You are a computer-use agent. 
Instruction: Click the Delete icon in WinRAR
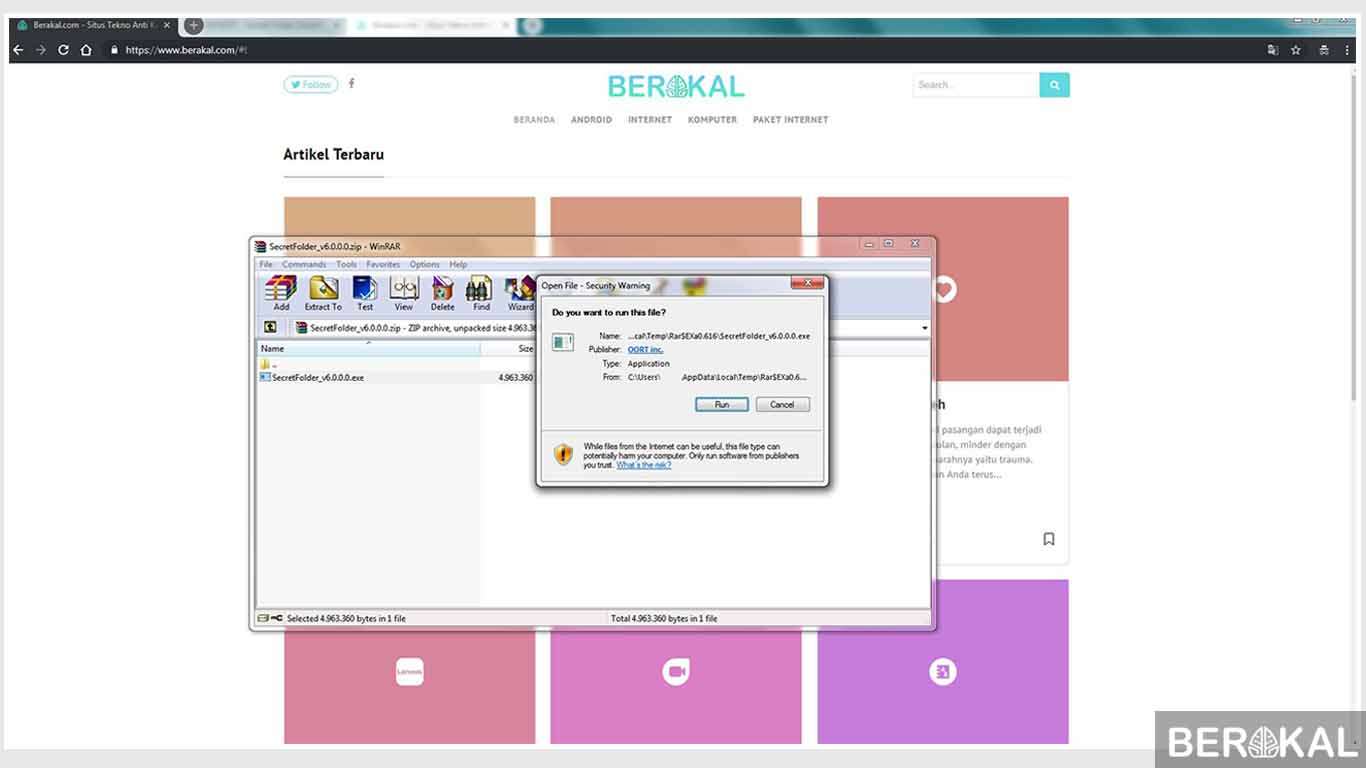pyautogui.click(x=442, y=291)
